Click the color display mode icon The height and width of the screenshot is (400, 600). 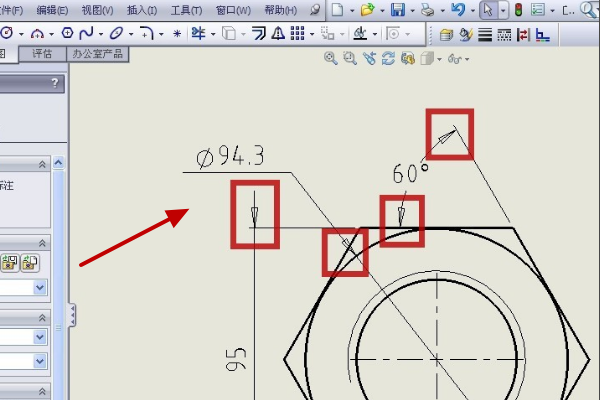point(543,35)
